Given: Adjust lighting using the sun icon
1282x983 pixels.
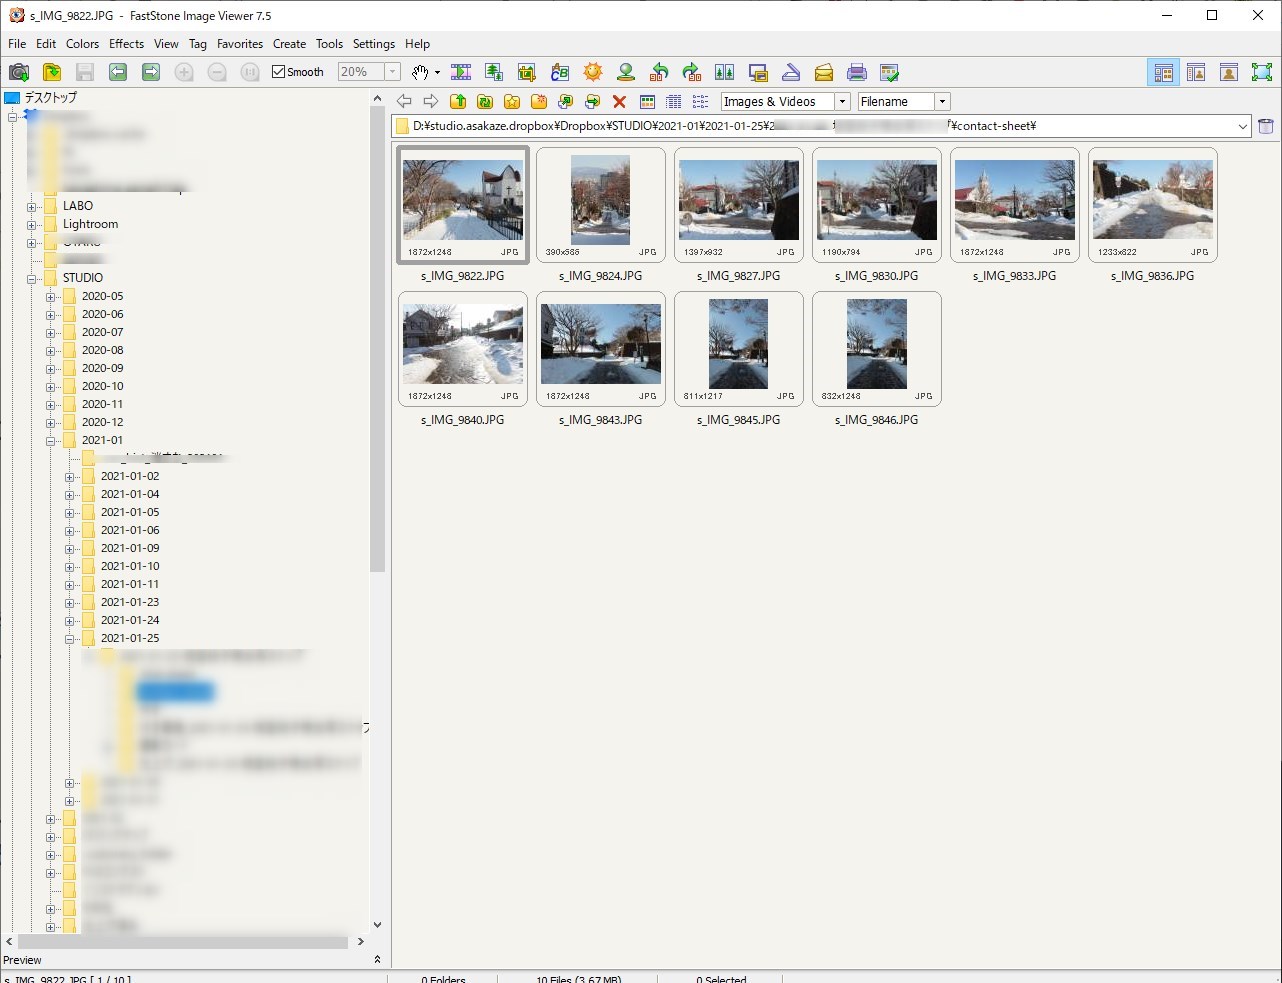Looking at the screenshot, I should tap(593, 72).
